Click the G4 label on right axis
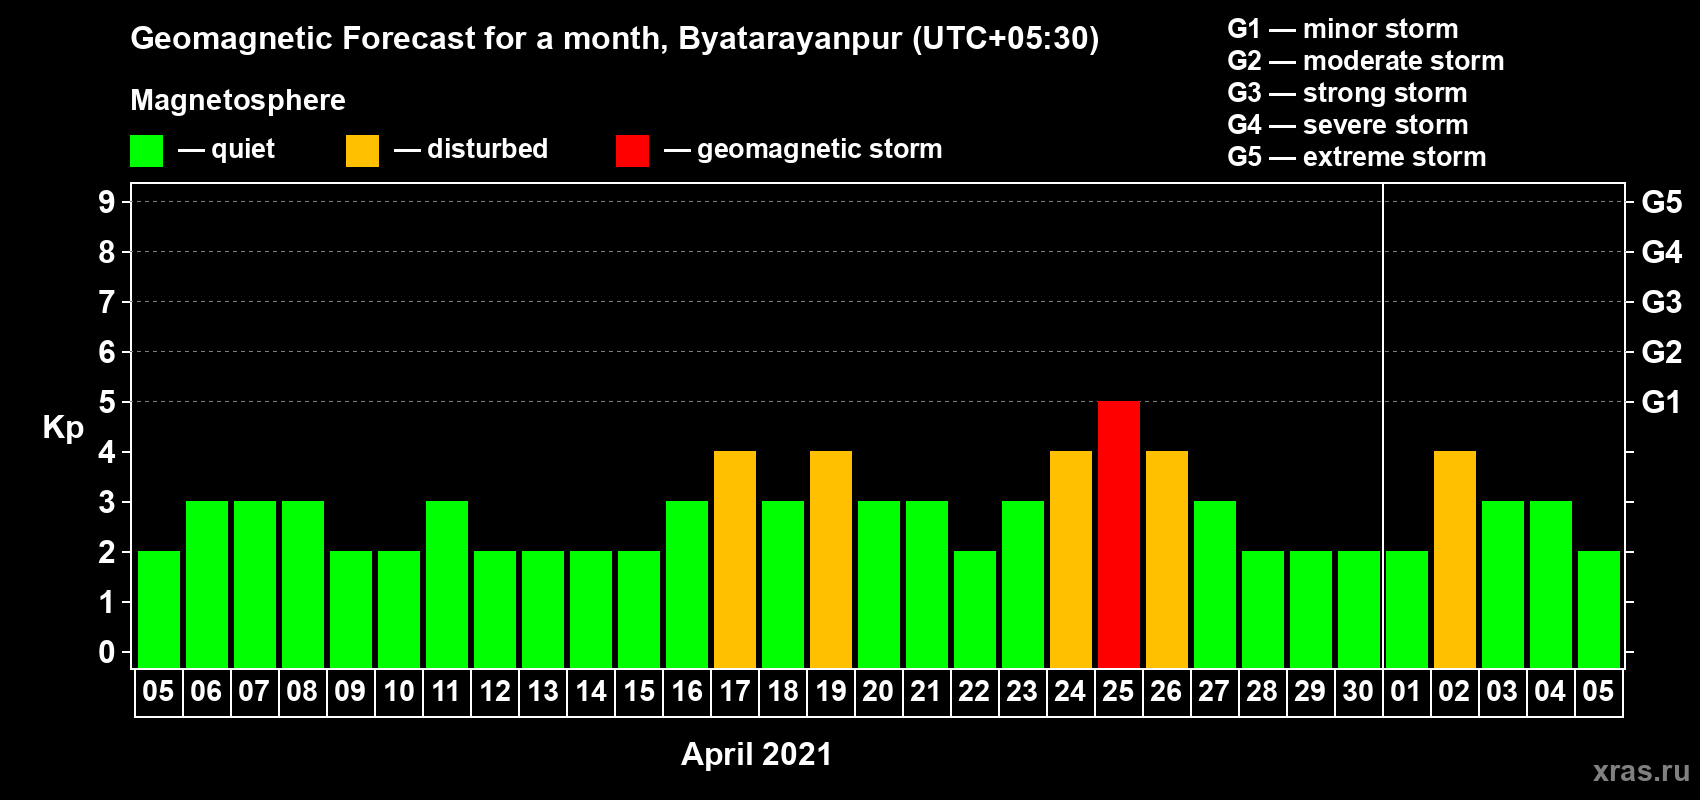1700x800 pixels. pyautogui.click(x=1662, y=252)
